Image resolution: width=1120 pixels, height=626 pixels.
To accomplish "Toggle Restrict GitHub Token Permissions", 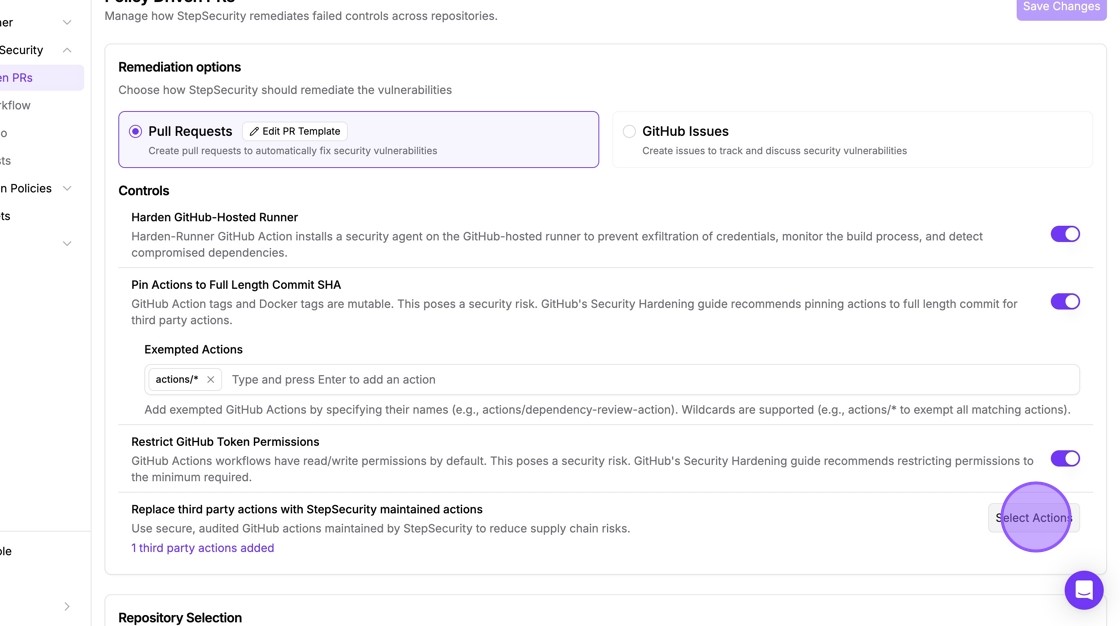I will (x=1065, y=459).
